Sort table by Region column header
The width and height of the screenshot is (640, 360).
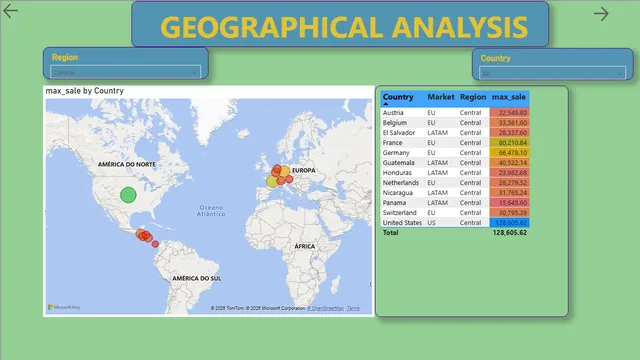[x=473, y=97]
